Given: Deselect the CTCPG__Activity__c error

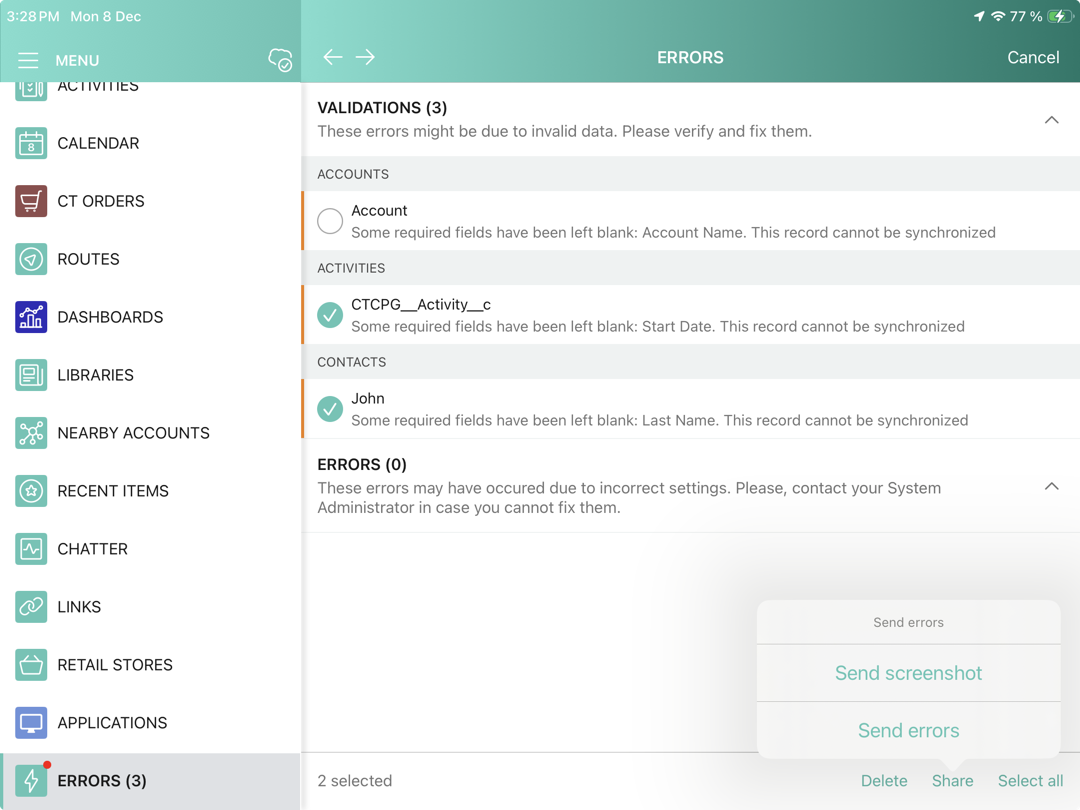Looking at the screenshot, I should click(330, 315).
